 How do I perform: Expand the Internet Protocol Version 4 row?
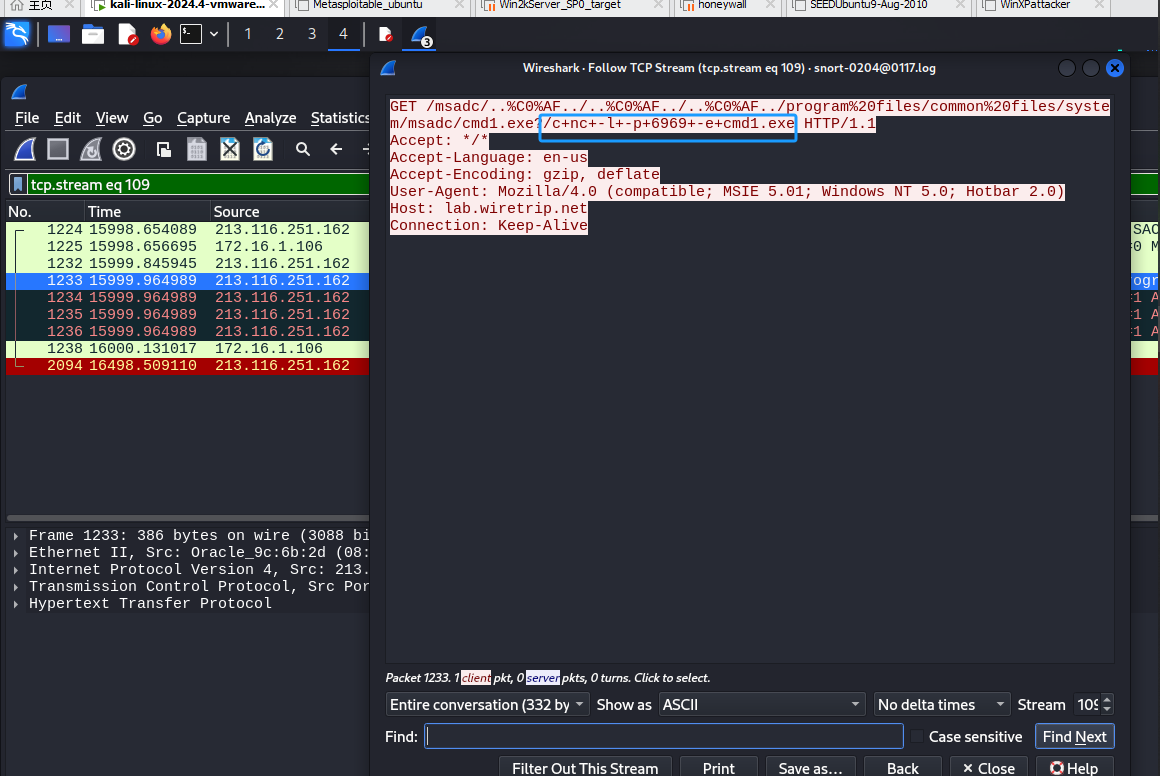click(16, 570)
